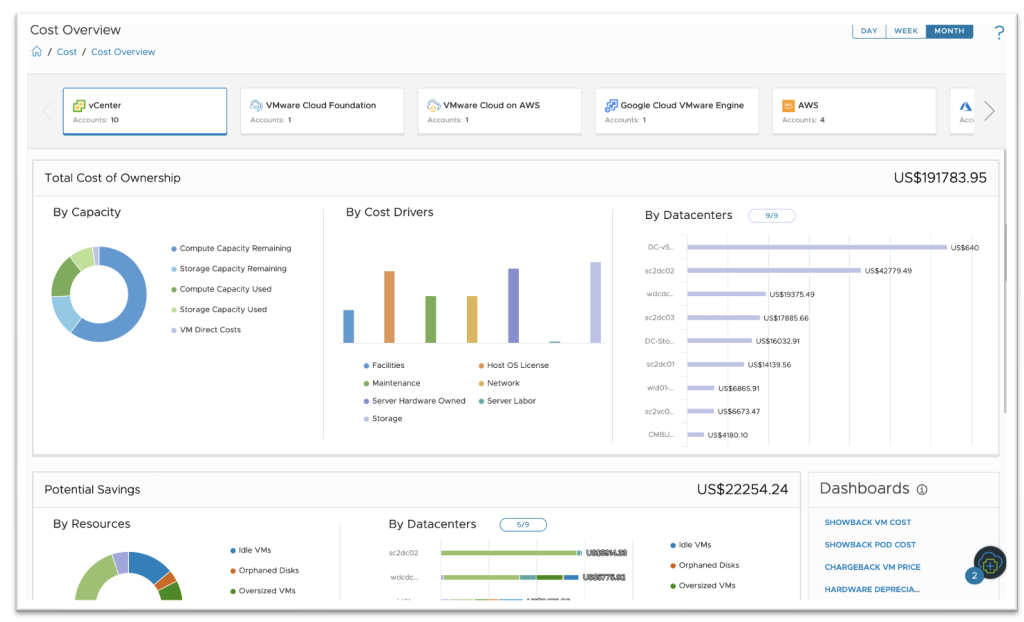This screenshot has height=622, width=1024.
Task: Click the AWS account icon
Action: [788, 105]
